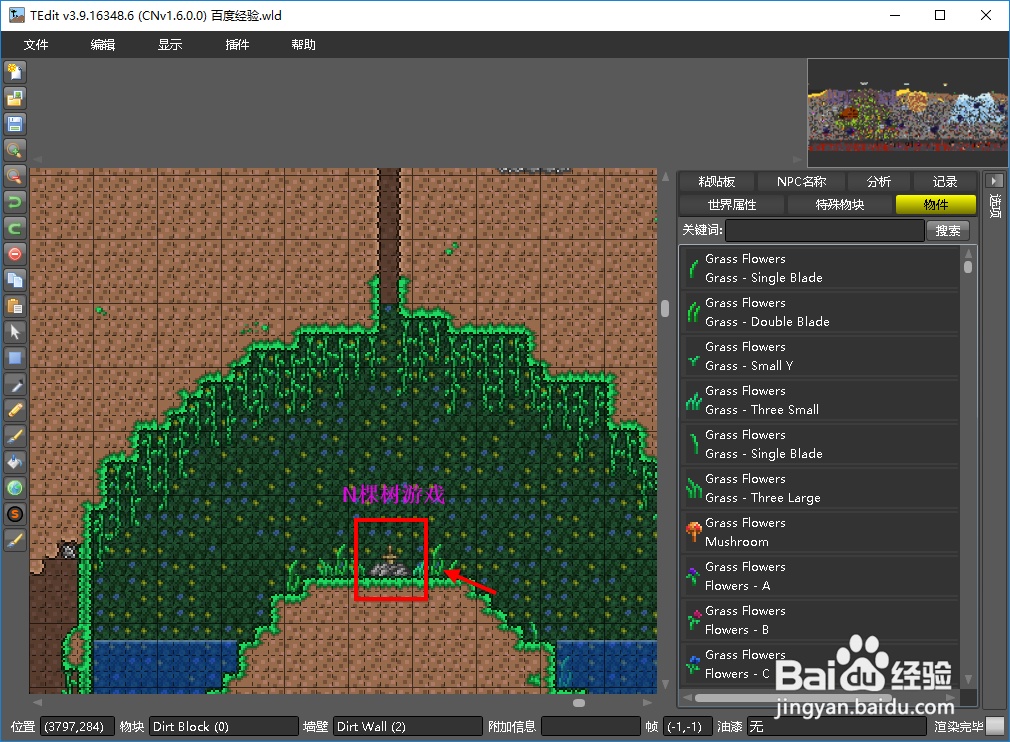
Task: Select the Arrow pointer tool
Action: click(x=15, y=332)
